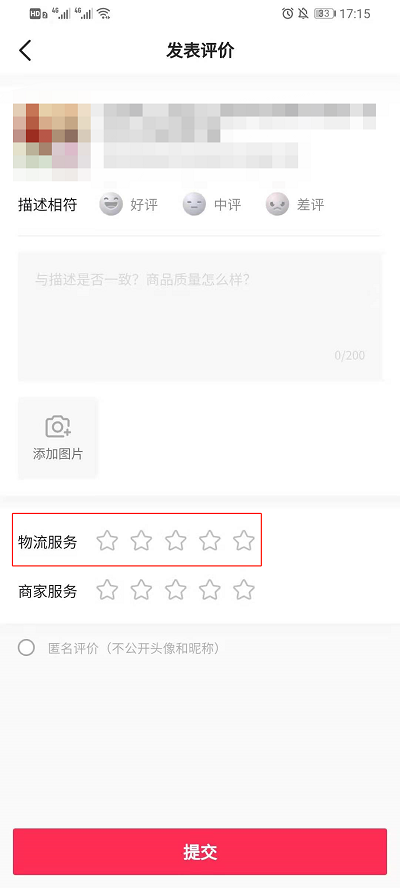Rate 物流服务 three stars

coord(176,541)
